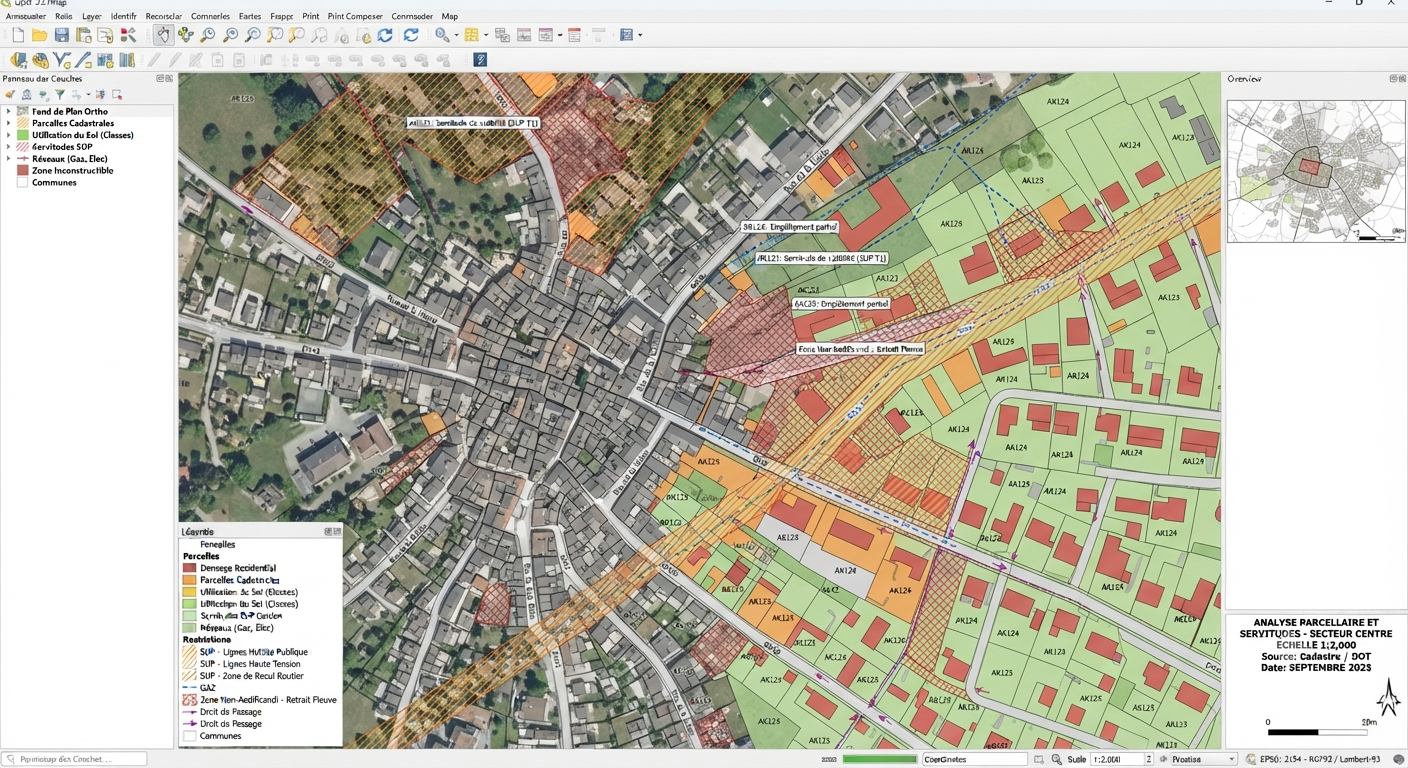Image resolution: width=1408 pixels, height=768 pixels.
Task: Open the Fartes menu
Action: pos(250,16)
